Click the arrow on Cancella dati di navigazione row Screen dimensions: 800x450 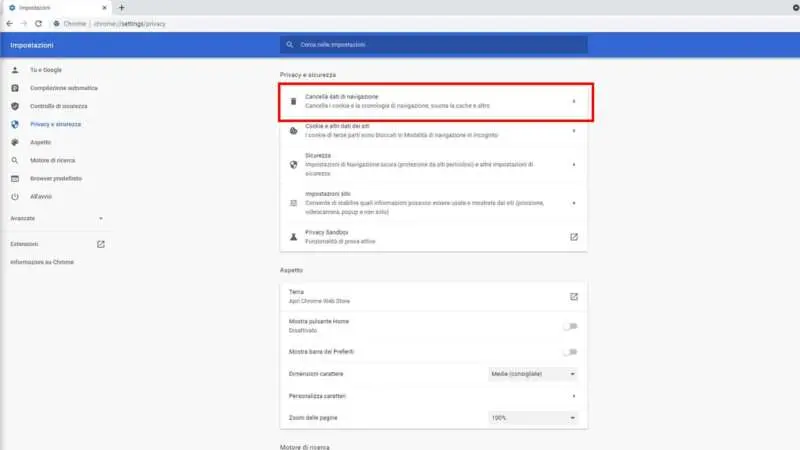click(574, 102)
